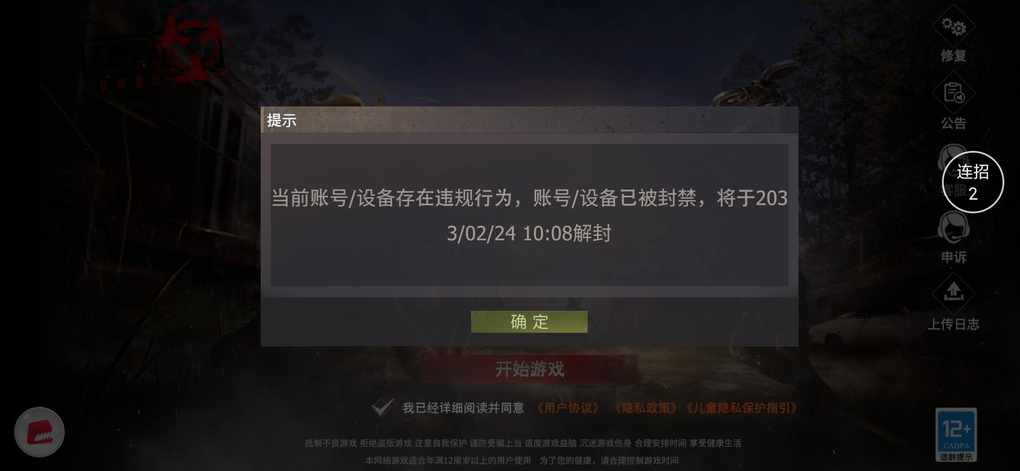Viewport: 1020px width, 471px height.
Task: Tap the 申诉 appeal headset icon
Action: click(954, 228)
